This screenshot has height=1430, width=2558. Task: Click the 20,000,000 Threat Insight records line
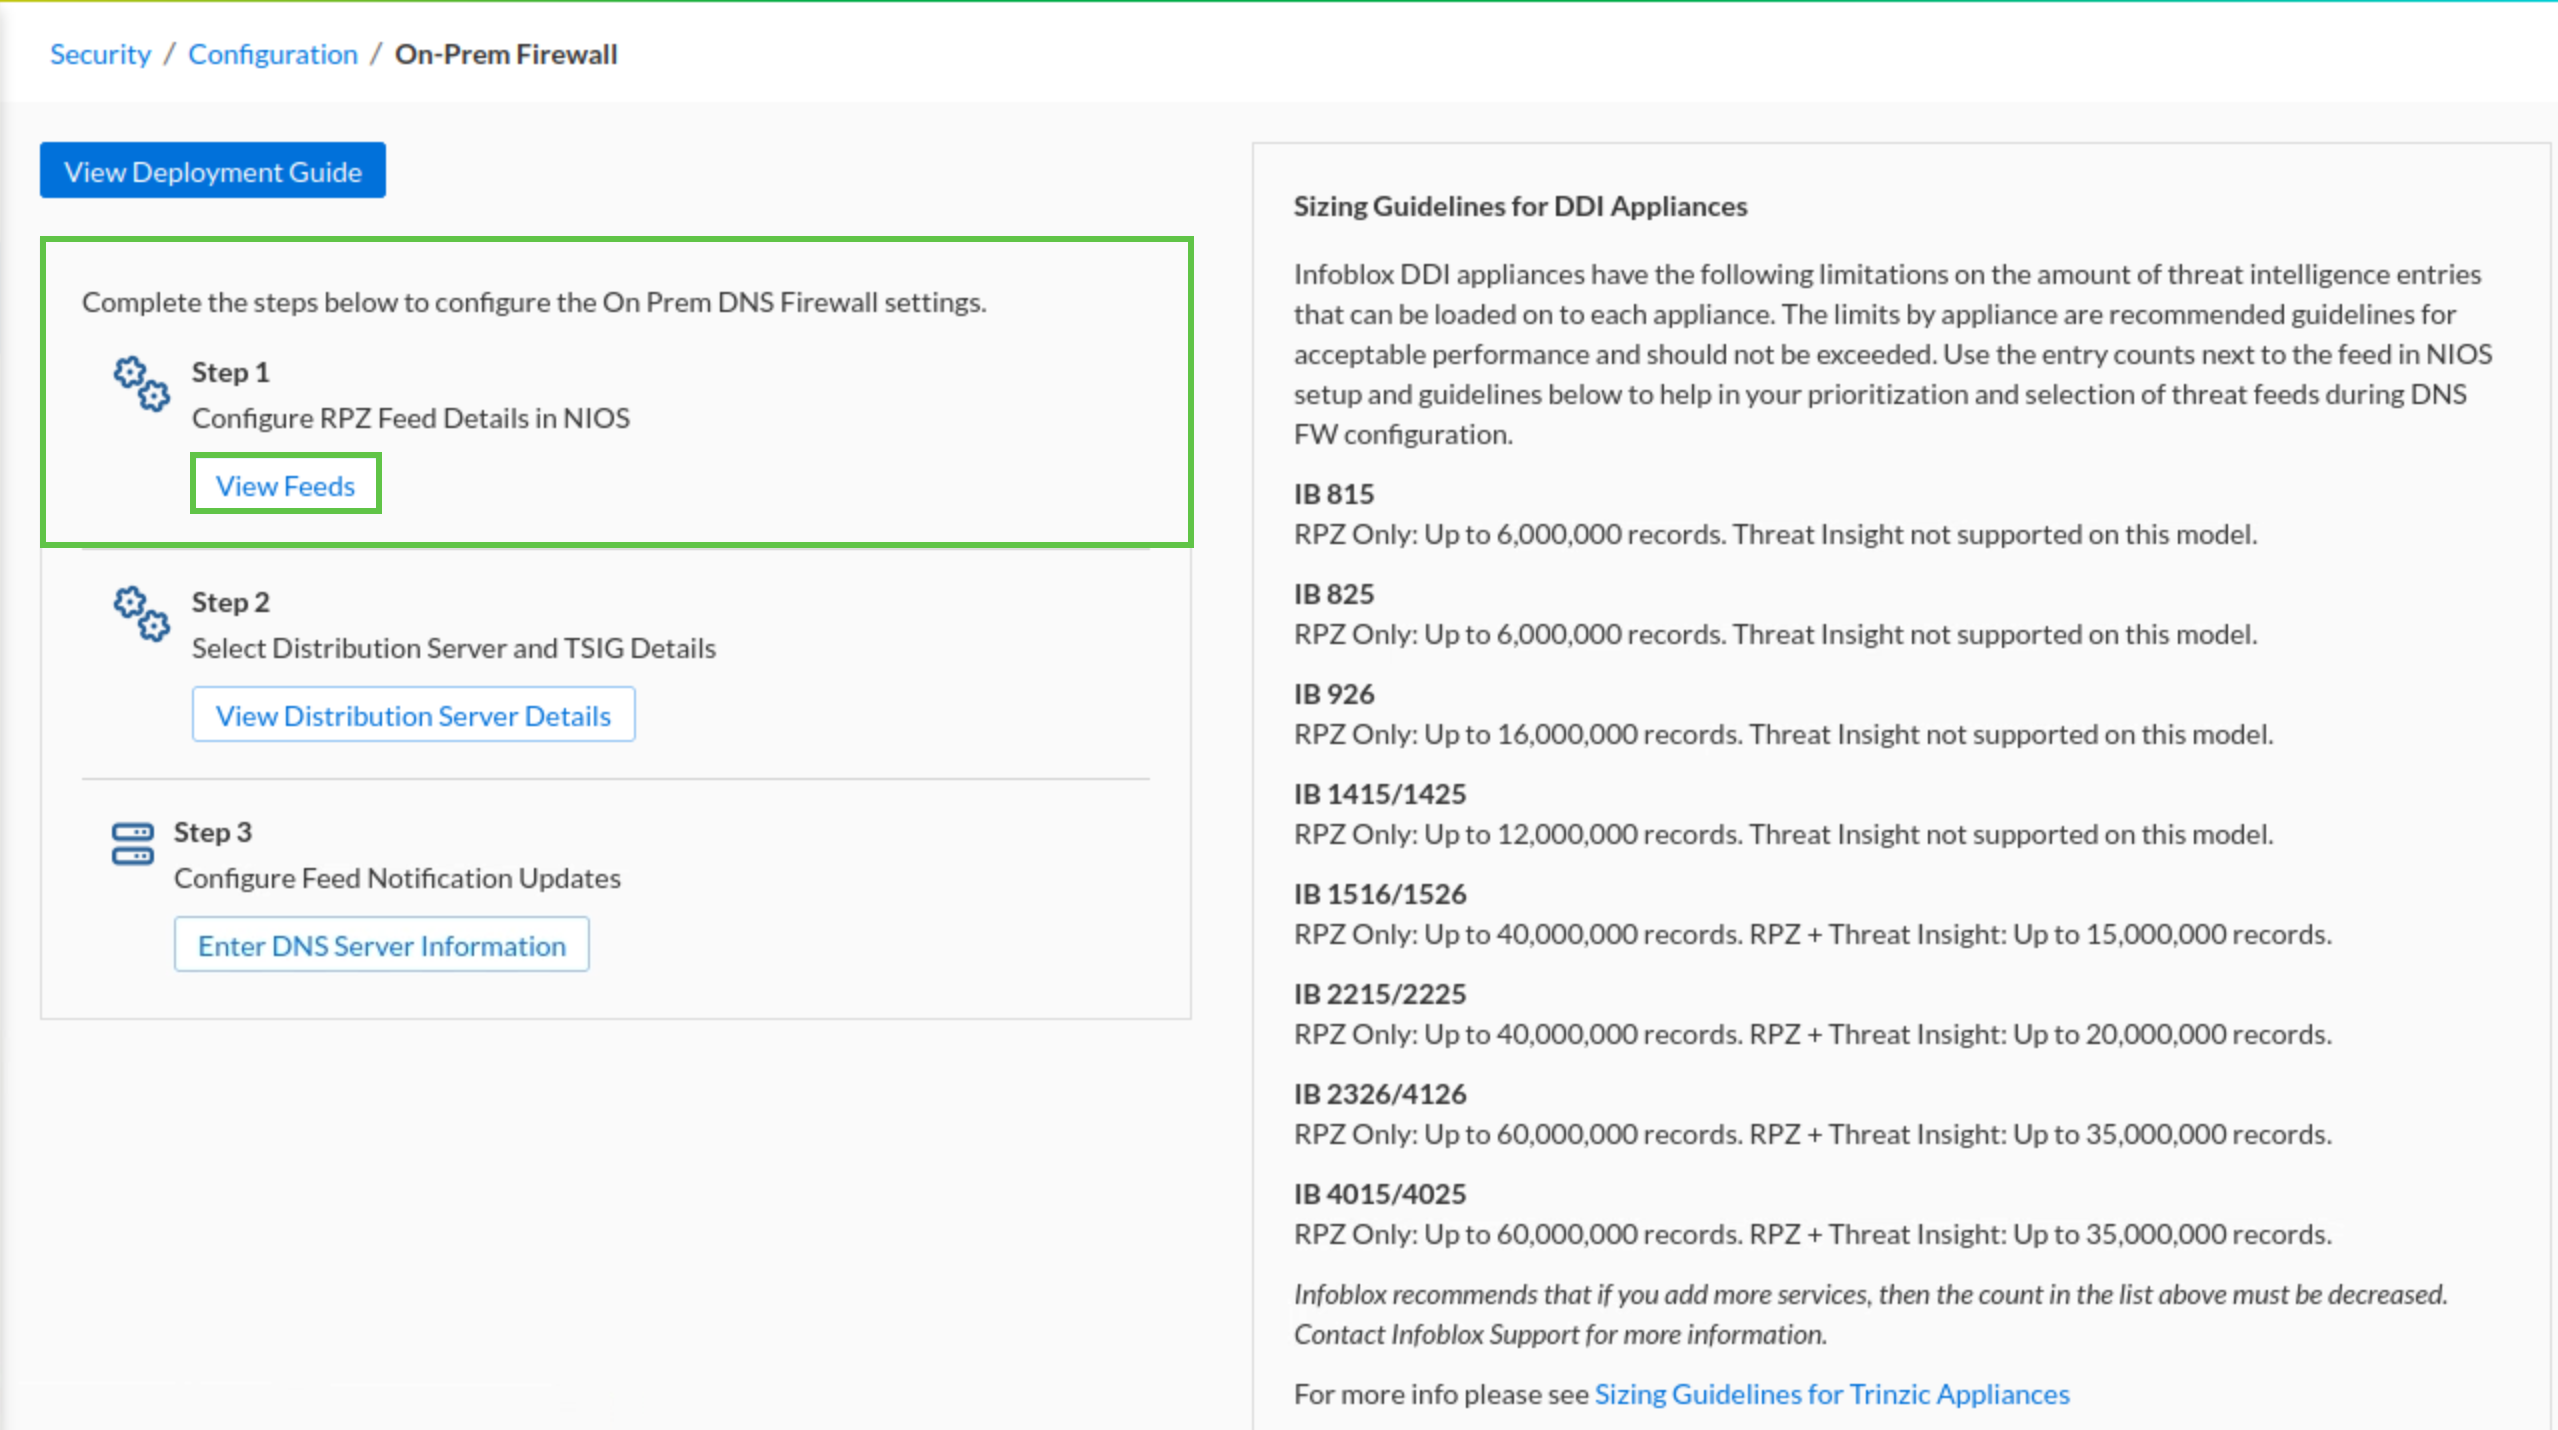point(1813,1034)
